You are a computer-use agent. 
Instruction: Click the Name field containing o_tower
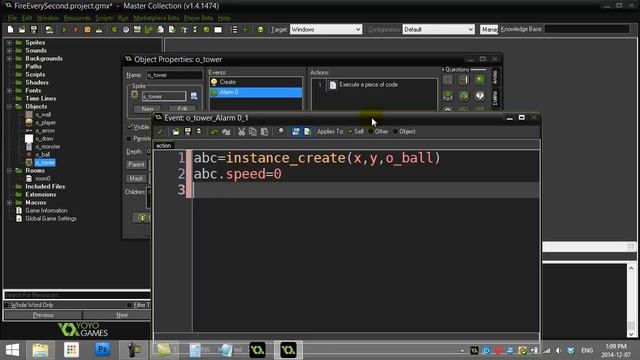[174, 75]
